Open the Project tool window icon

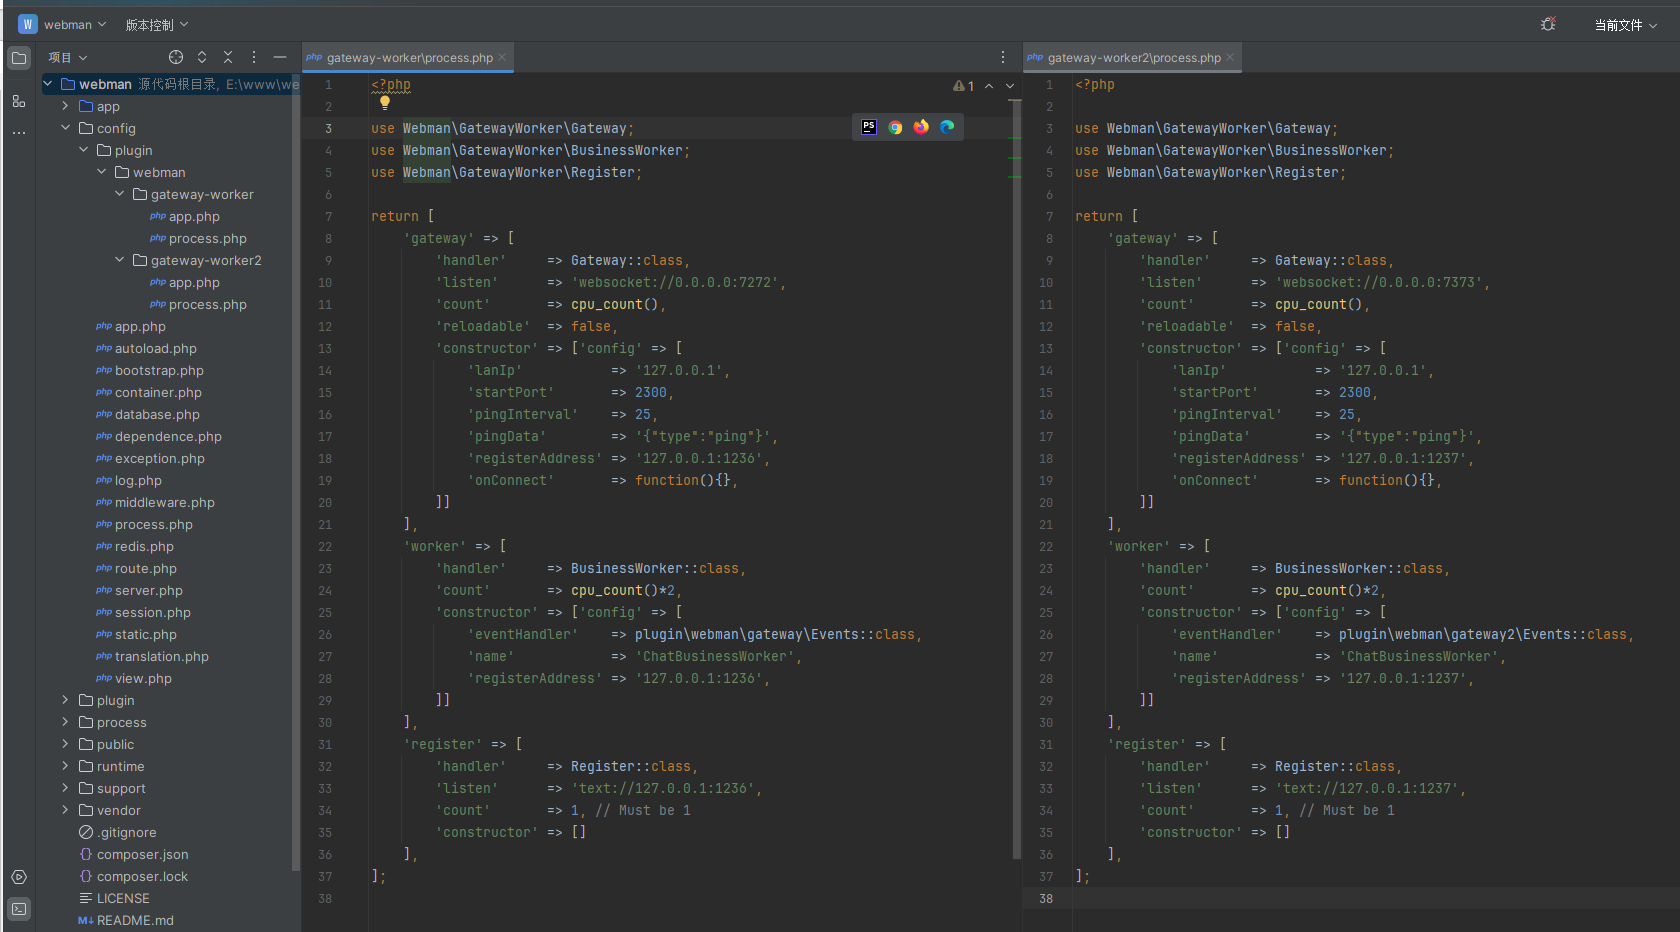(19, 58)
